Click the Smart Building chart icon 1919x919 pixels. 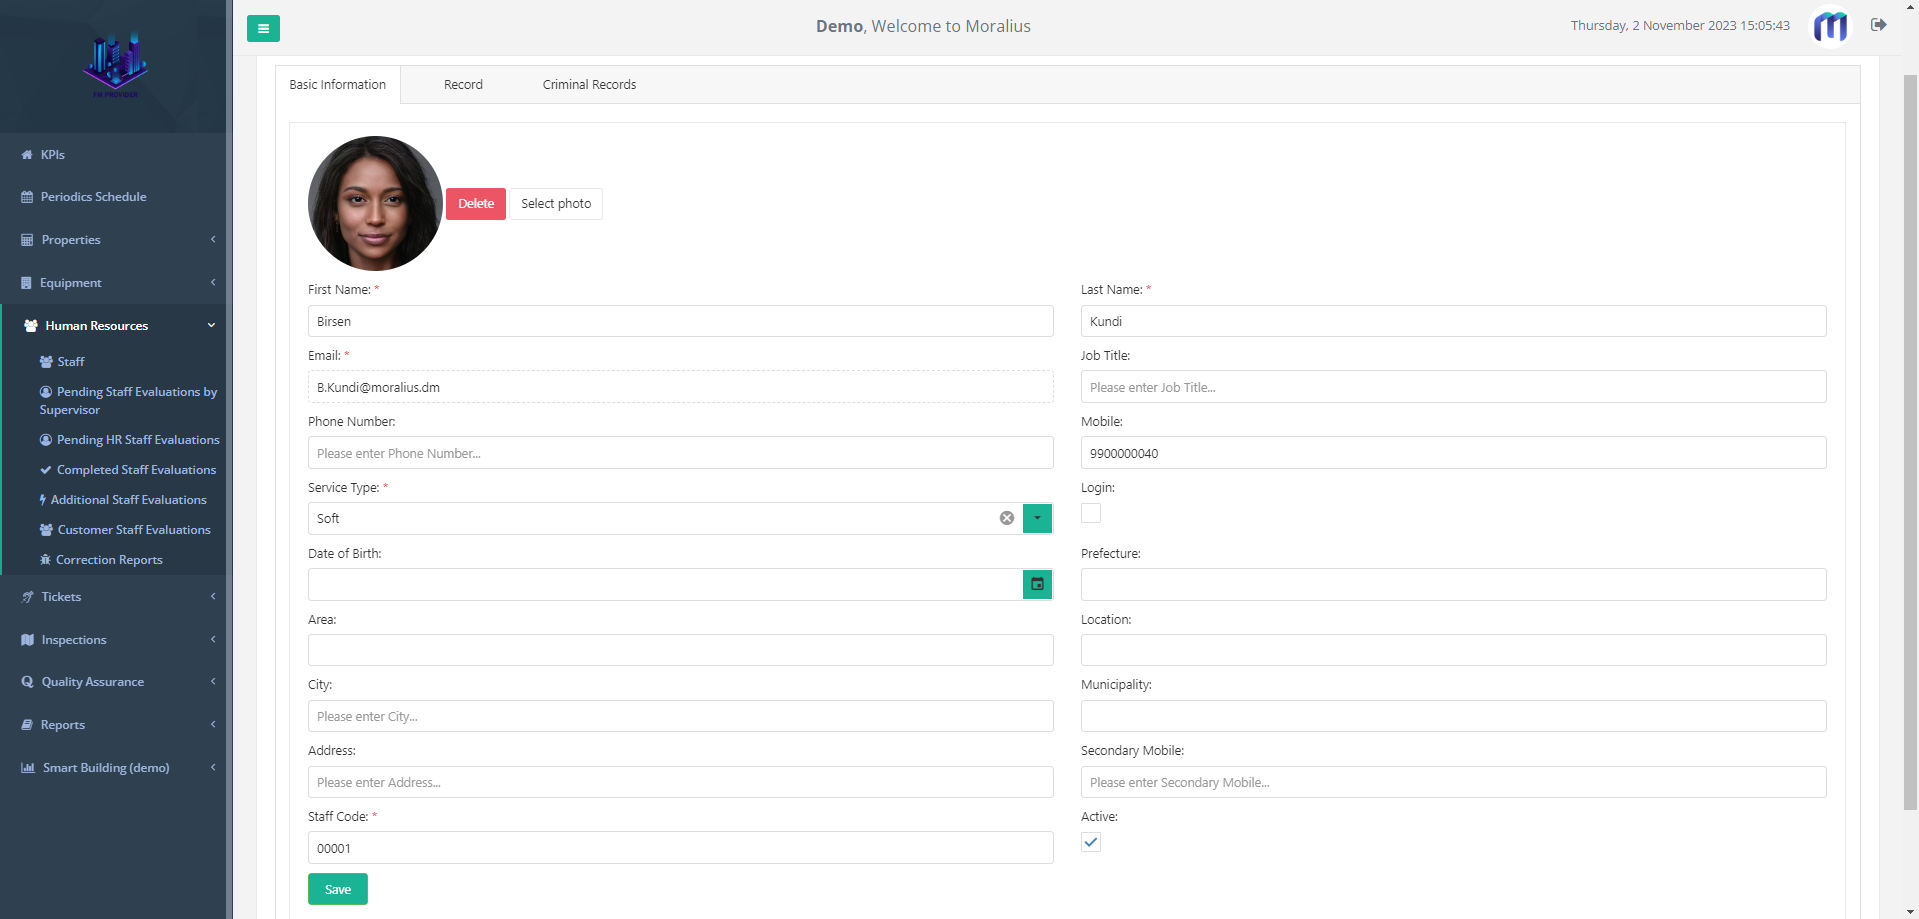(x=28, y=768)
